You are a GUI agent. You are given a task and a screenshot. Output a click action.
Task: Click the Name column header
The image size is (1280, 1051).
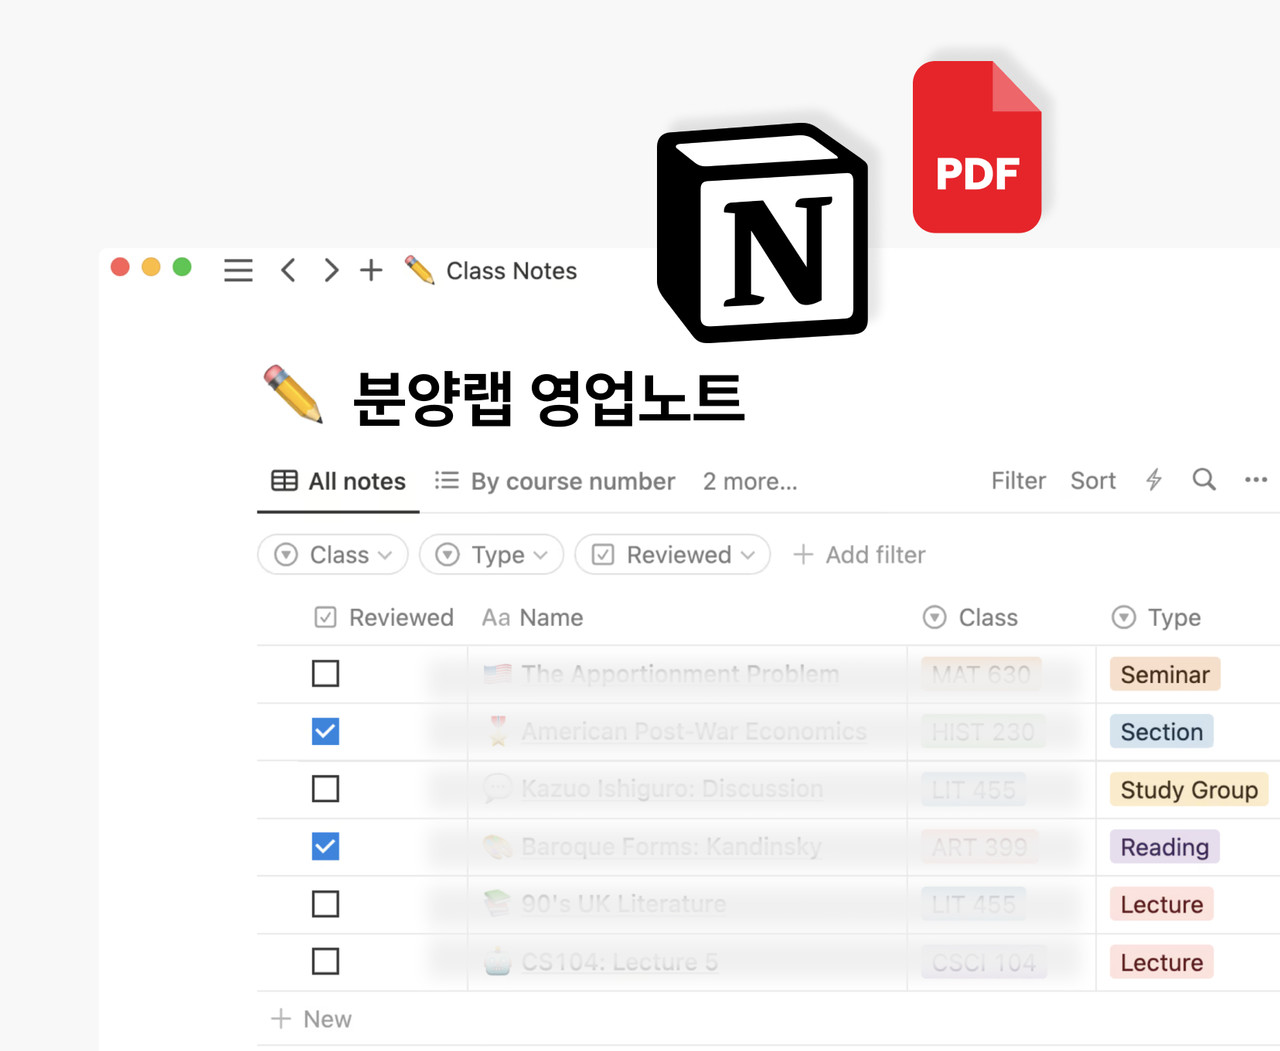pyautogui.click(x=532, y=618)
